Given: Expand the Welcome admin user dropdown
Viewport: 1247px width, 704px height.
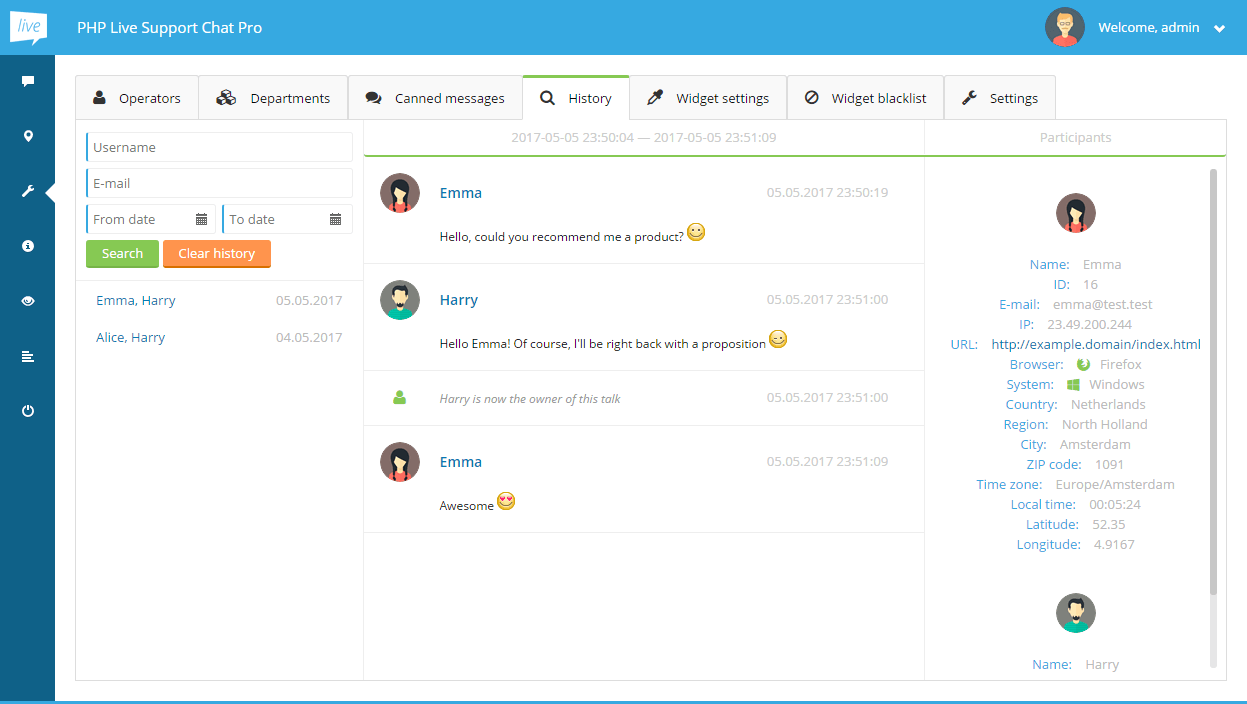Looking at the screenshot, I should point(1219,29).
